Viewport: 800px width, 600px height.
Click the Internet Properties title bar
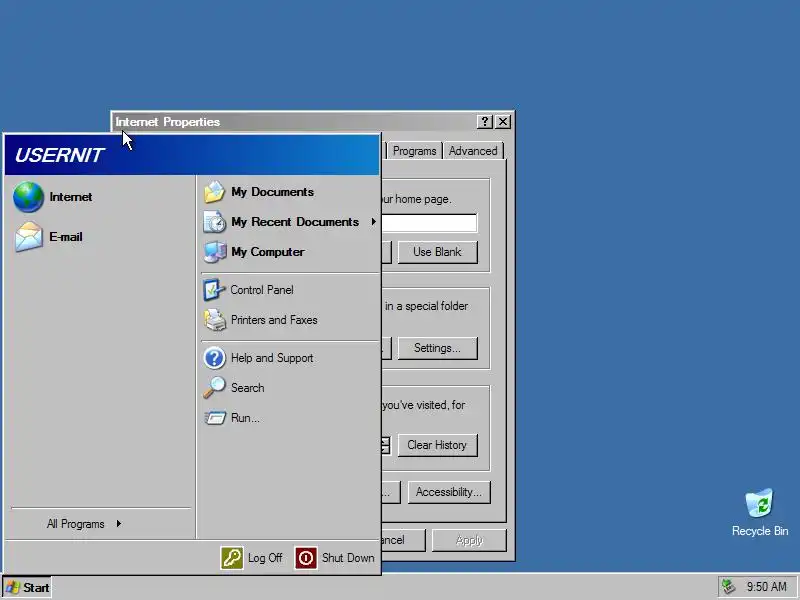click(294, 122)
